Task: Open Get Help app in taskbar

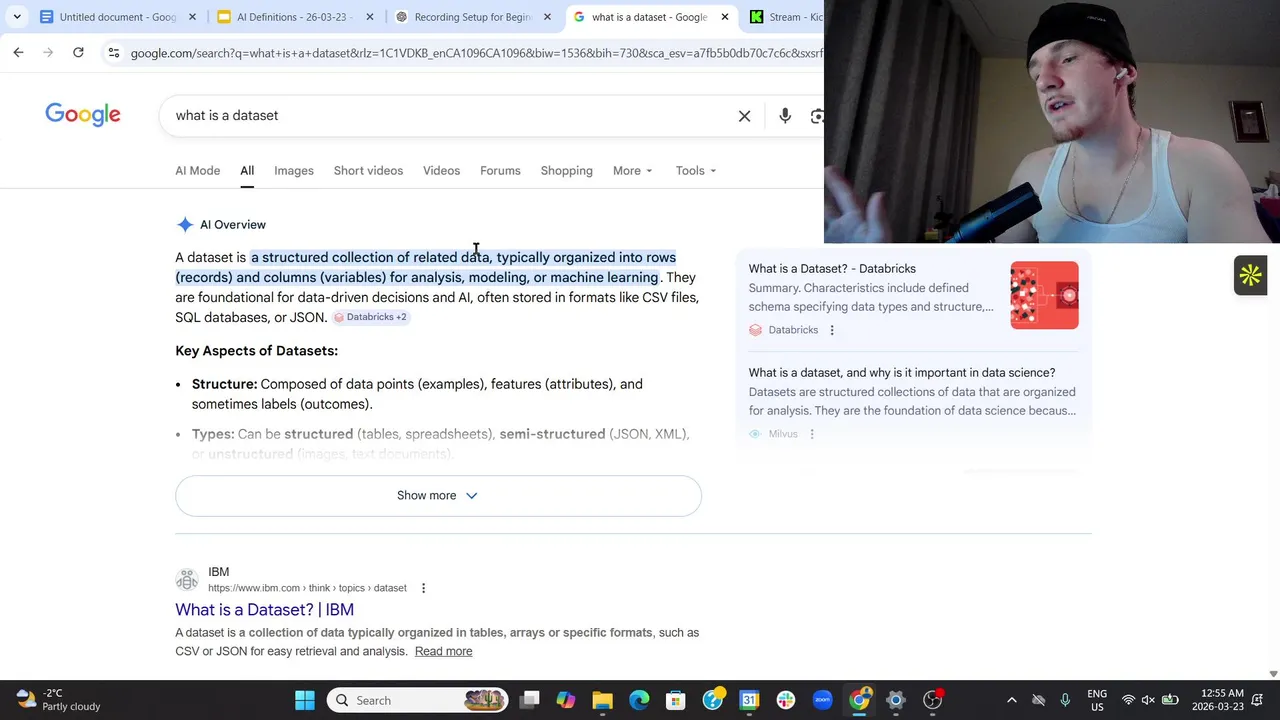Action: tap(713, 700)
